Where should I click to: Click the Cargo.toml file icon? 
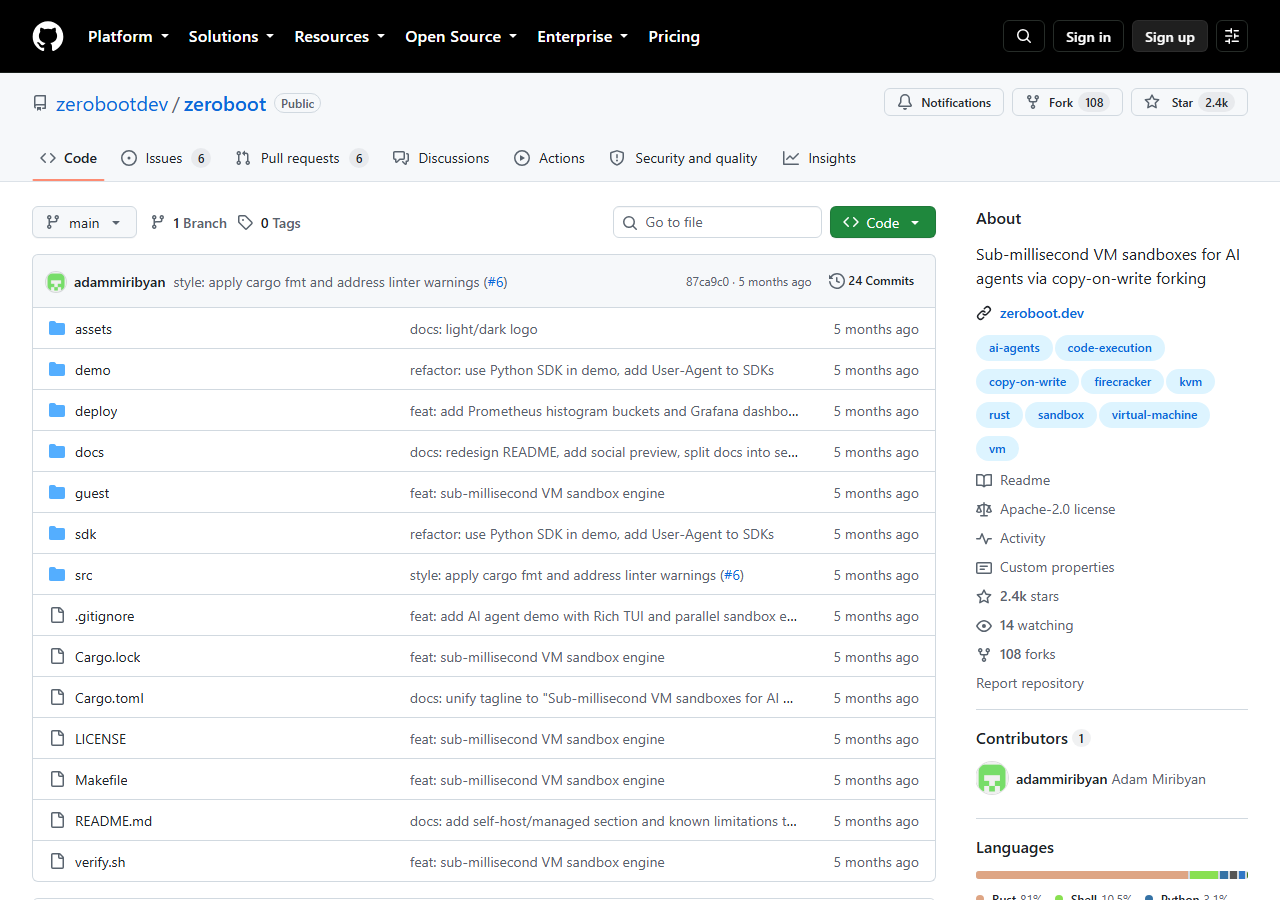[57, 698]
